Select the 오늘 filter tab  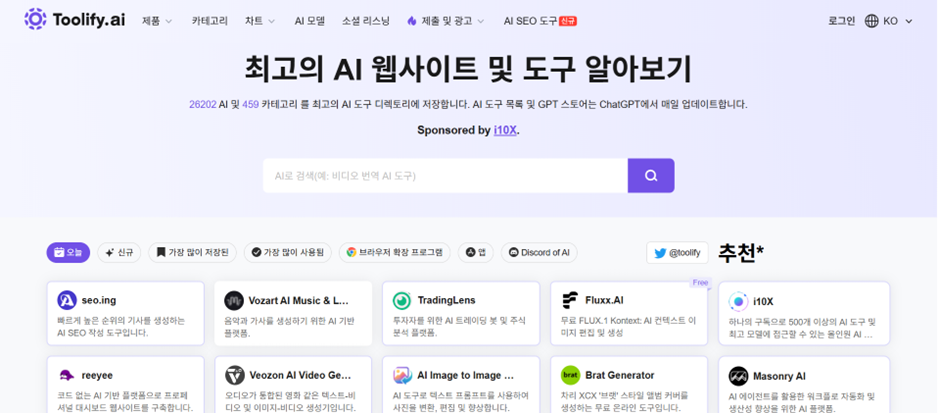pos(68,252)
